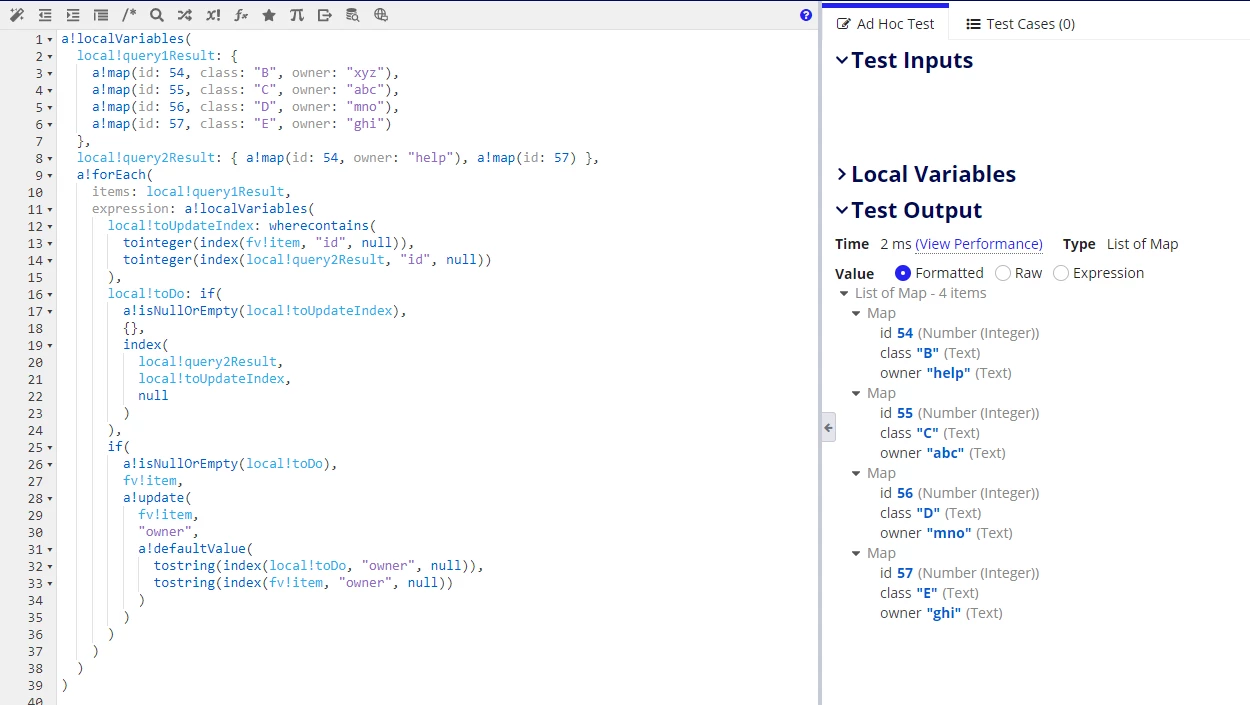Click the class "B" value in output
1250x705 pixels.
[x=928, y=353]
